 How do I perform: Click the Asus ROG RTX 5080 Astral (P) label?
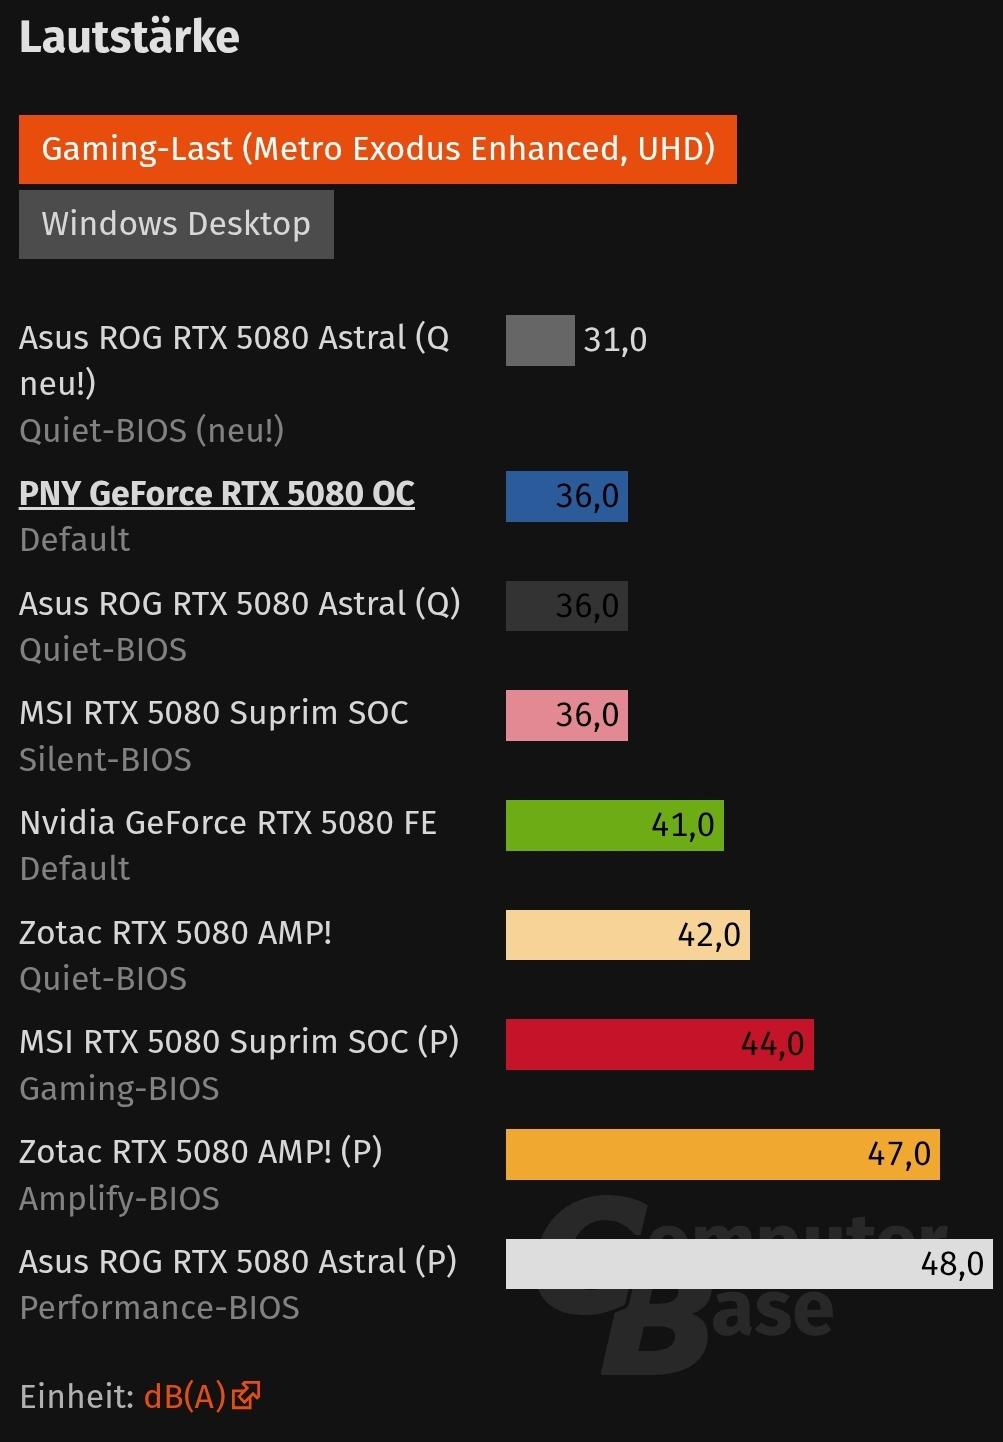tap(238, 1262)
